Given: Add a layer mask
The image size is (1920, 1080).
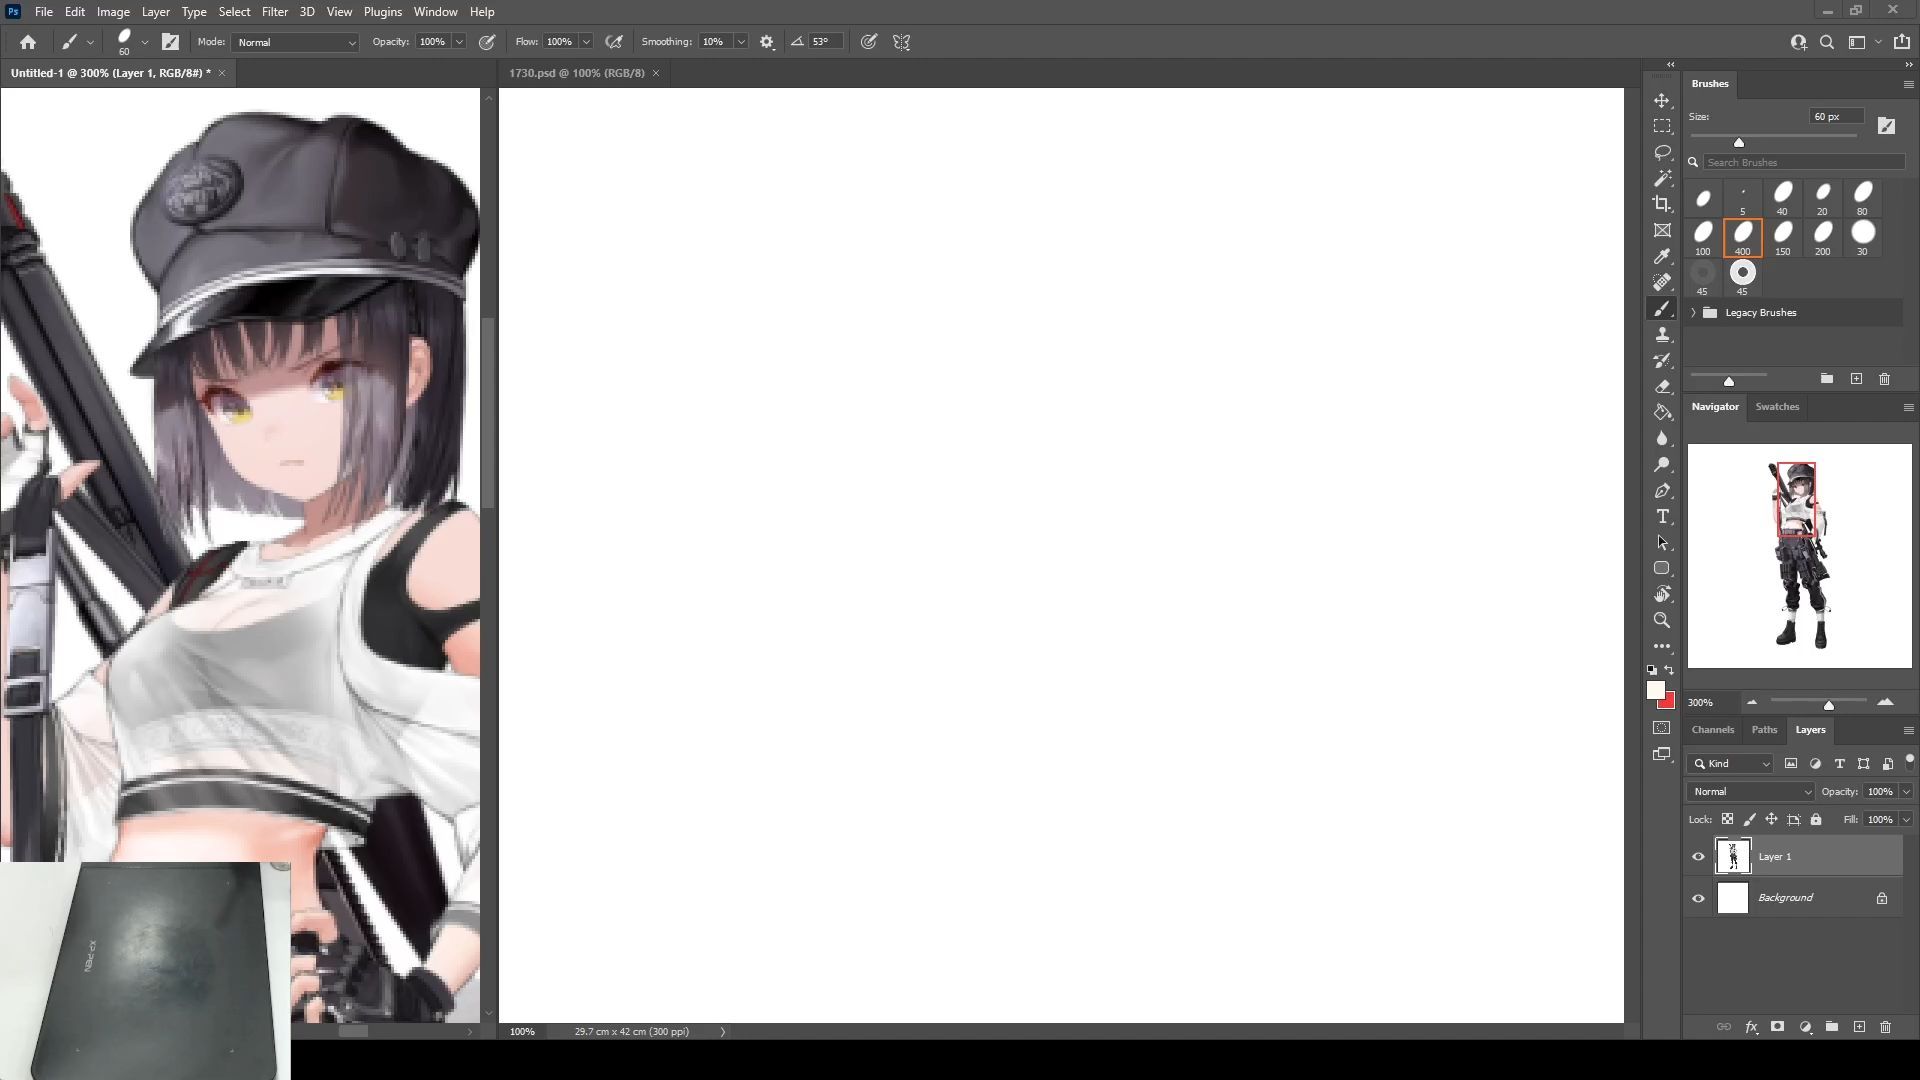Looking at the screenshot, I should coord(1777,1027).
